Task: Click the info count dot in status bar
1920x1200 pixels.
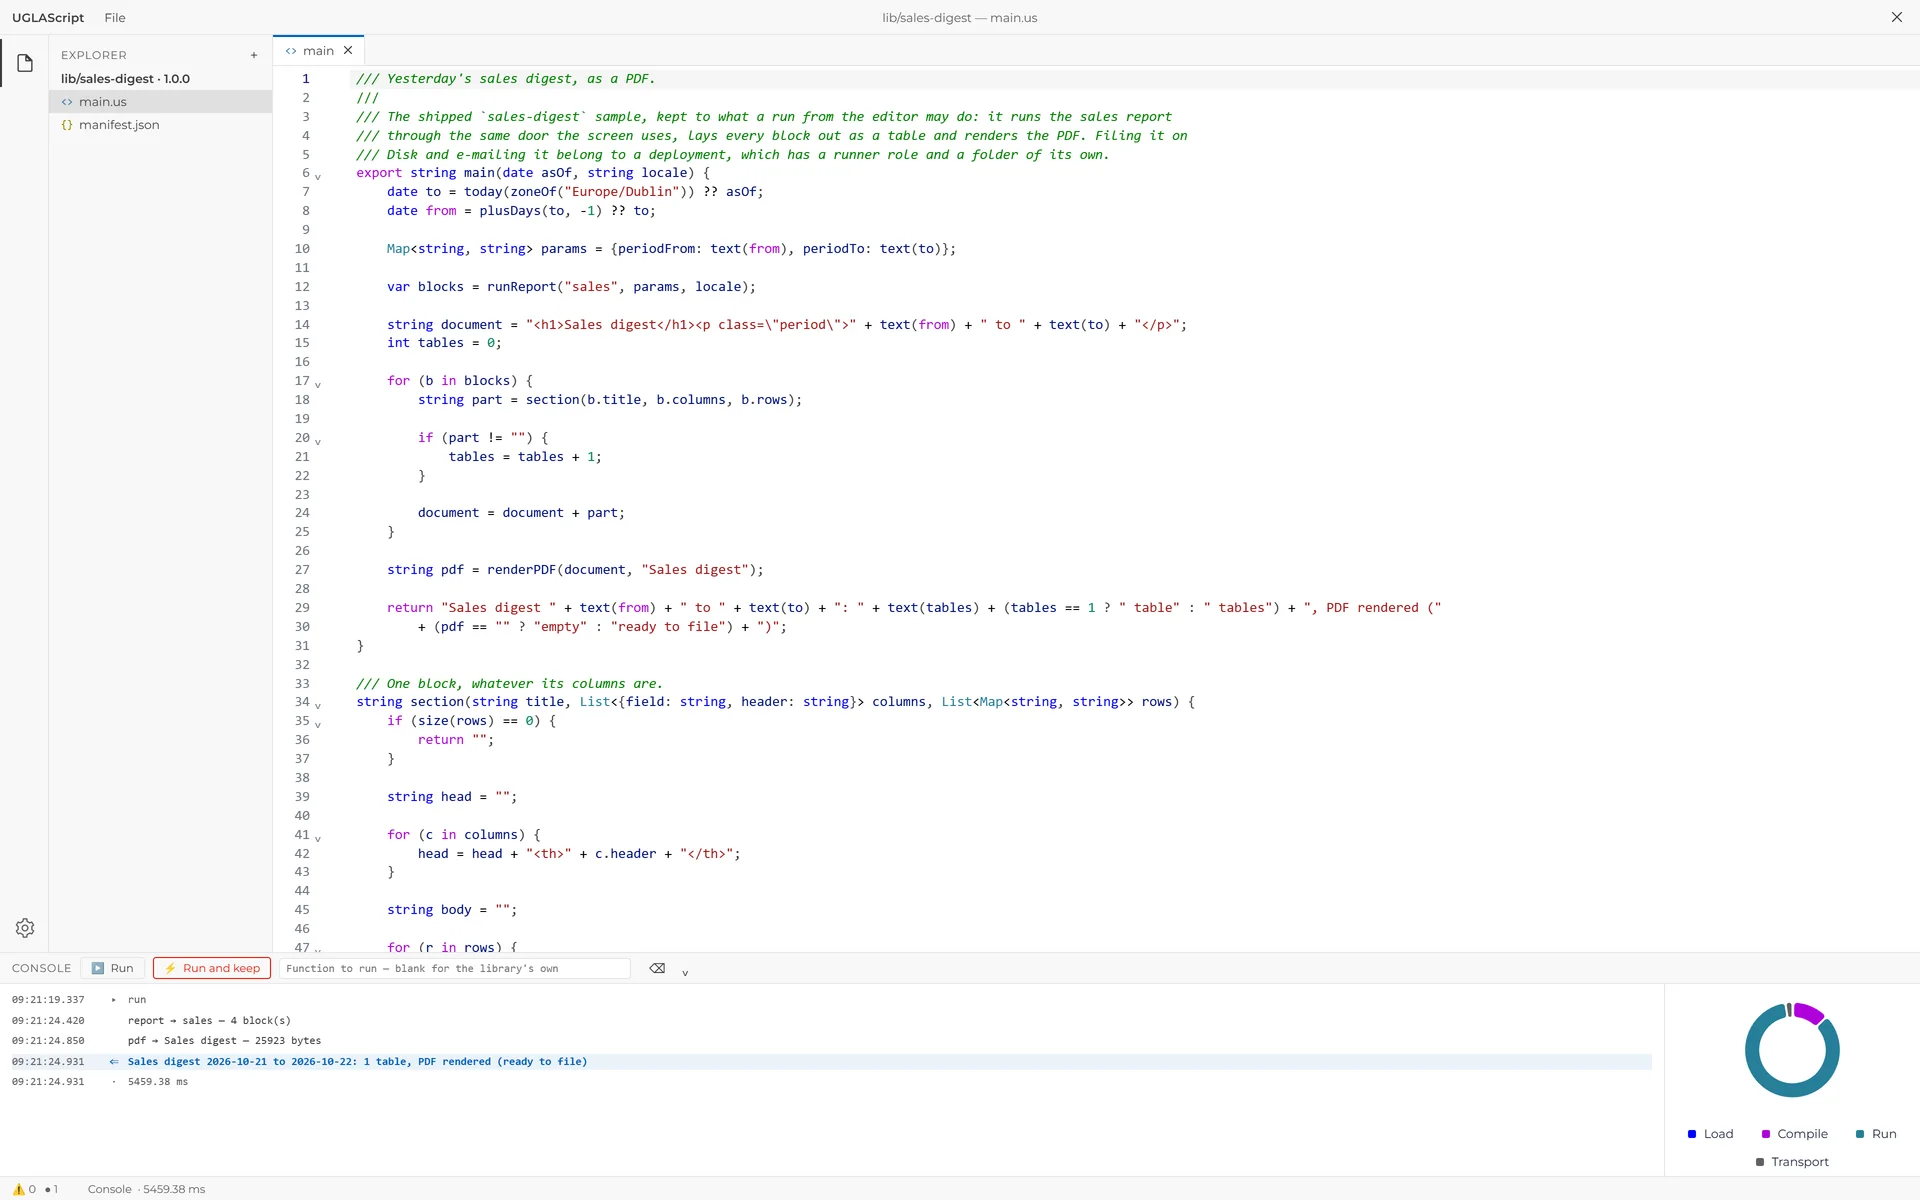Action: click(52, 1189)
